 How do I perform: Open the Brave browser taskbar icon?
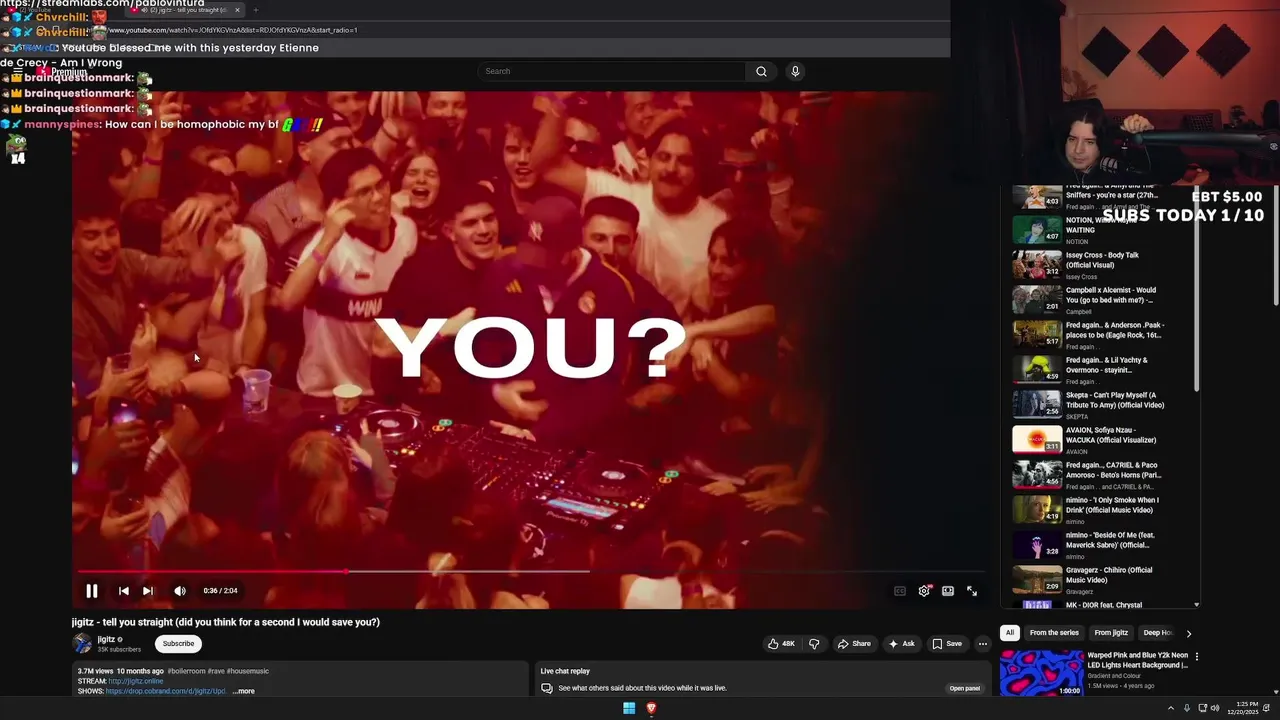(651, 708)
